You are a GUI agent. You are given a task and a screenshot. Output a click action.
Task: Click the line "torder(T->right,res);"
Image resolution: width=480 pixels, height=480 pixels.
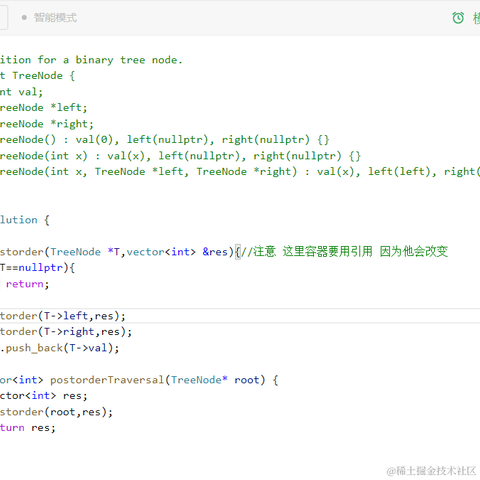[66, 332]
